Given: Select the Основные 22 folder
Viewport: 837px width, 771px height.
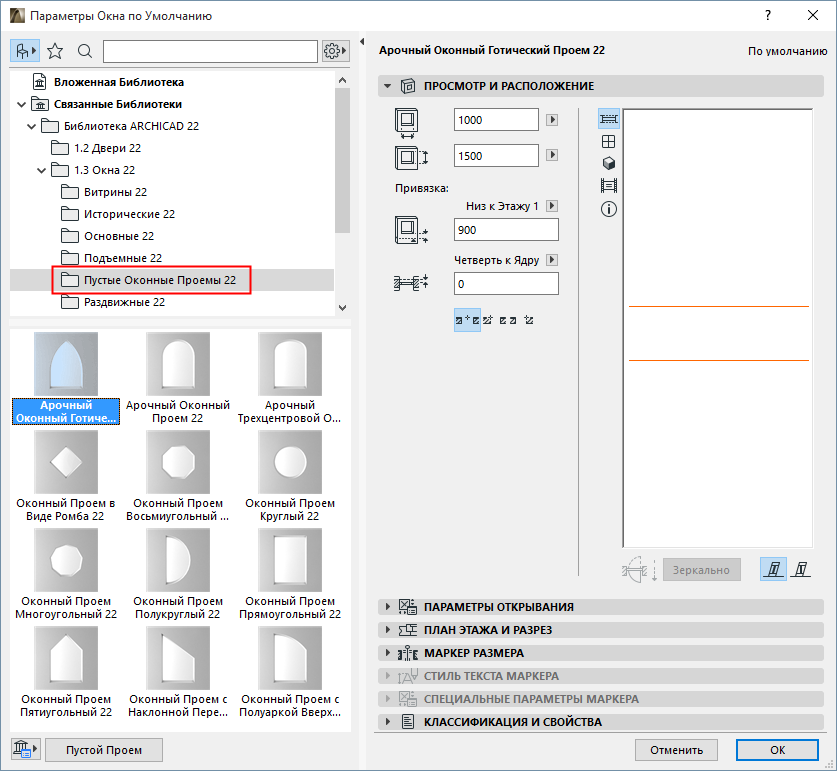Looking at the screenshot, I should 119,236.
